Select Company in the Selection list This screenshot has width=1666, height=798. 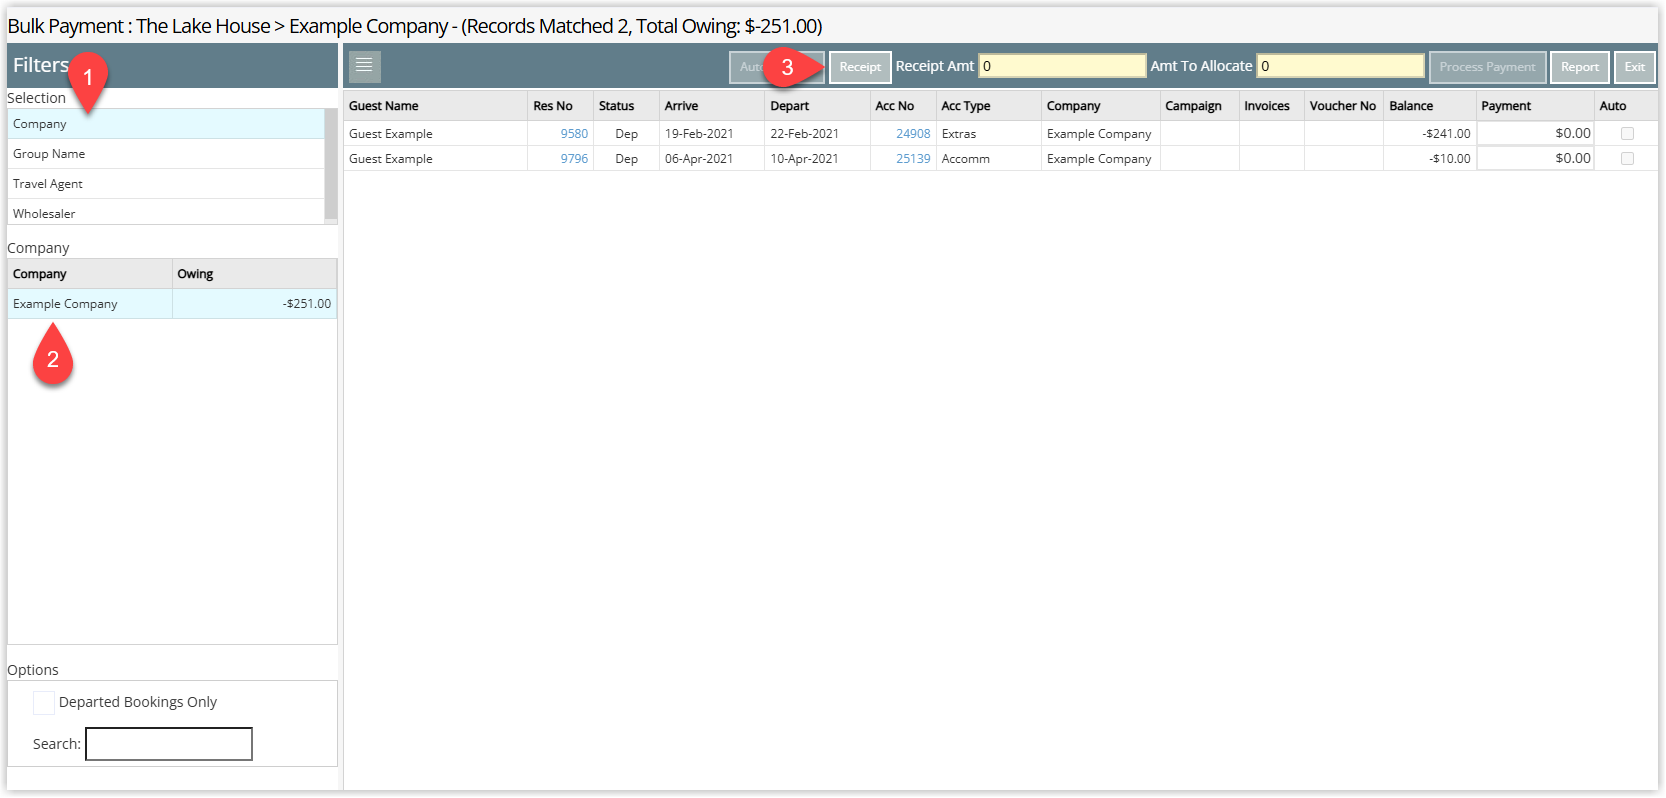click(x=166, y=124)
